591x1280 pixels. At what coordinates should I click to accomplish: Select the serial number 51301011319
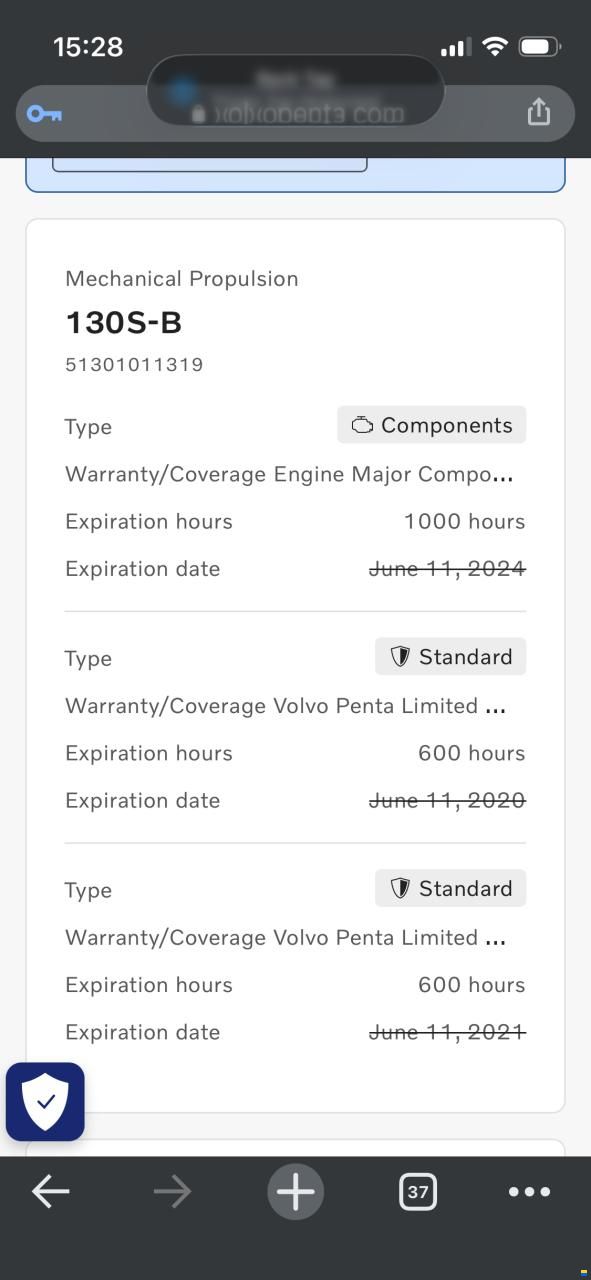click(x=134, y=364)
